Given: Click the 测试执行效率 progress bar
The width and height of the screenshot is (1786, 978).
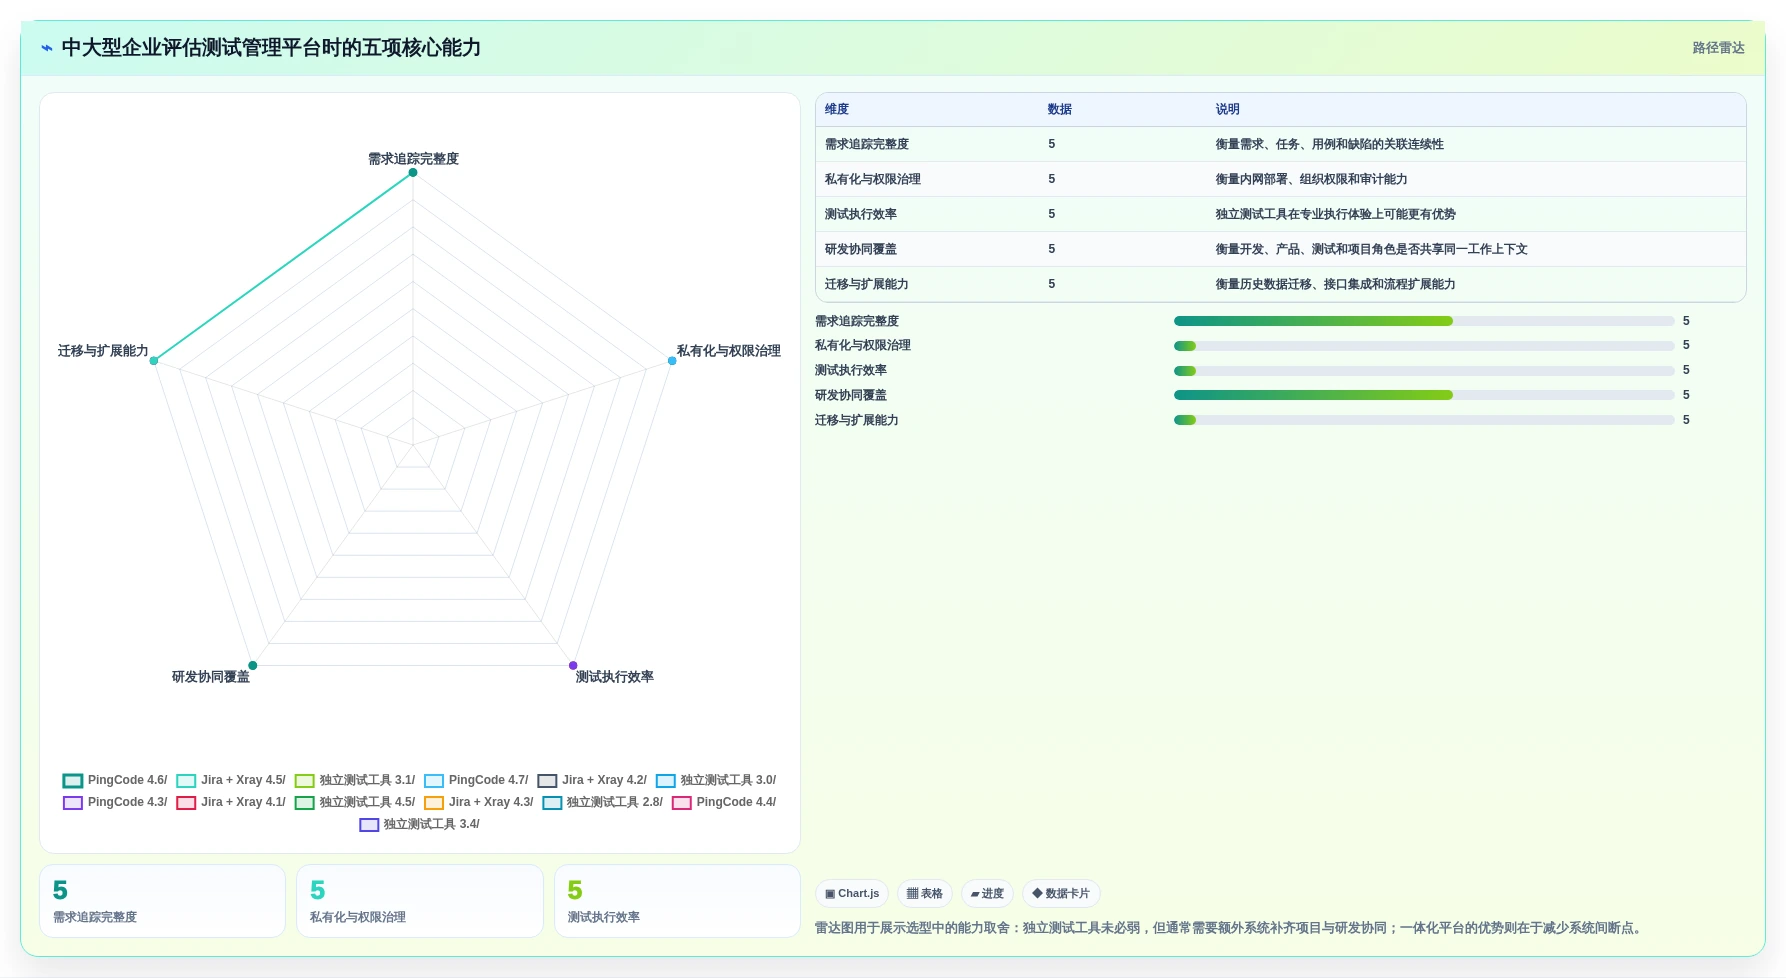Looking at the screenshot, I should (x=1424, y=370).
